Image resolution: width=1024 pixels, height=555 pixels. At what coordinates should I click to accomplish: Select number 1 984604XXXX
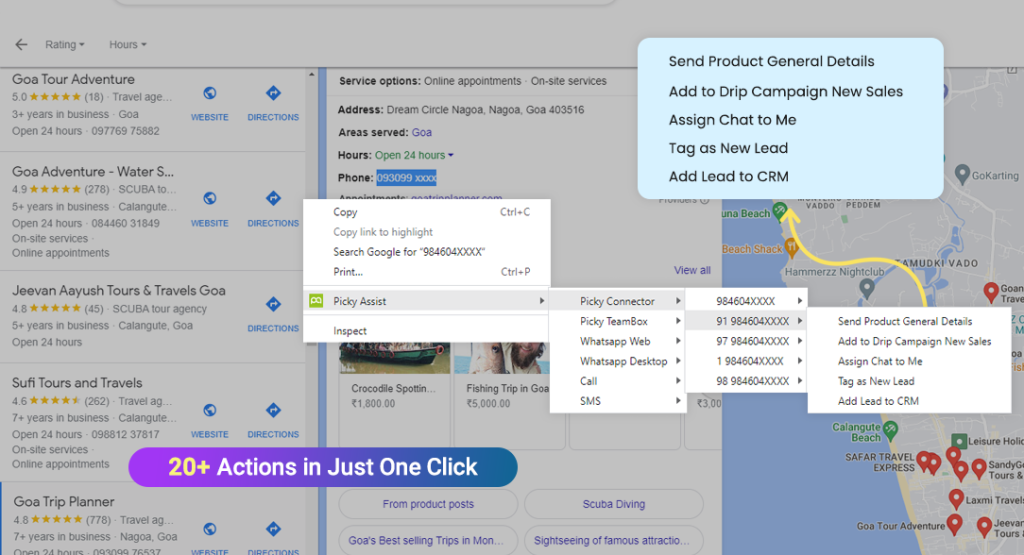click(746, 361)
